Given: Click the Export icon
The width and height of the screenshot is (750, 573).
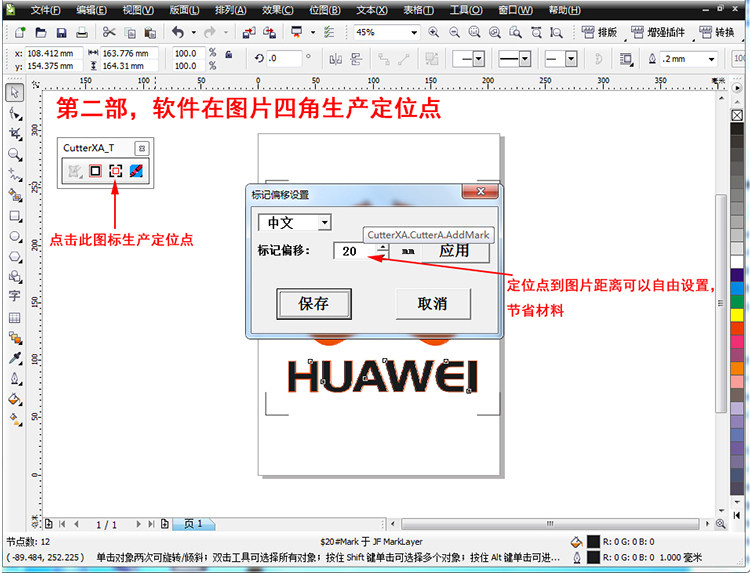Looking at the screenshot, I should pyautogui.click(x=269, y=32).
